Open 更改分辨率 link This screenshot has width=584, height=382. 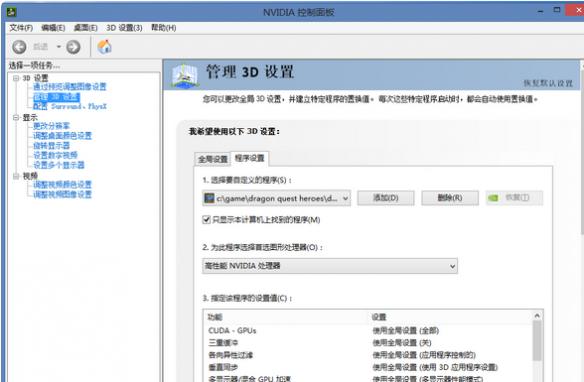tap(51, 126)
